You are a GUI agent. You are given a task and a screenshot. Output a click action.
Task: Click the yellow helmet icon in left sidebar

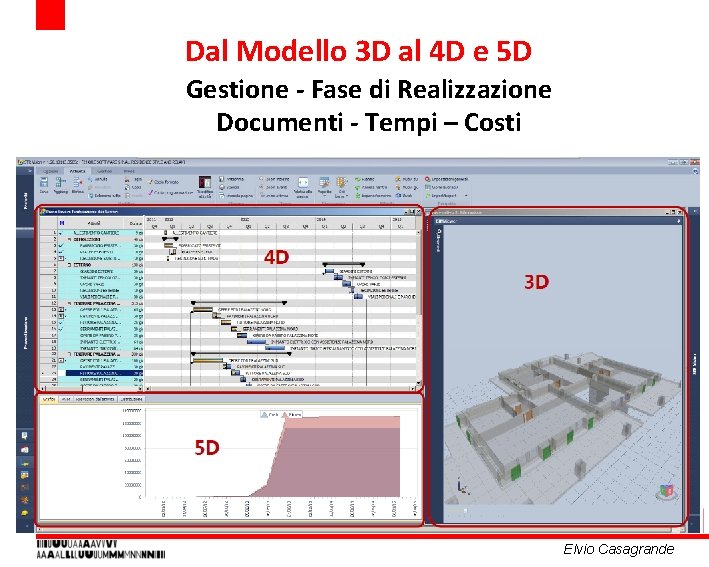tap(24, 513)
